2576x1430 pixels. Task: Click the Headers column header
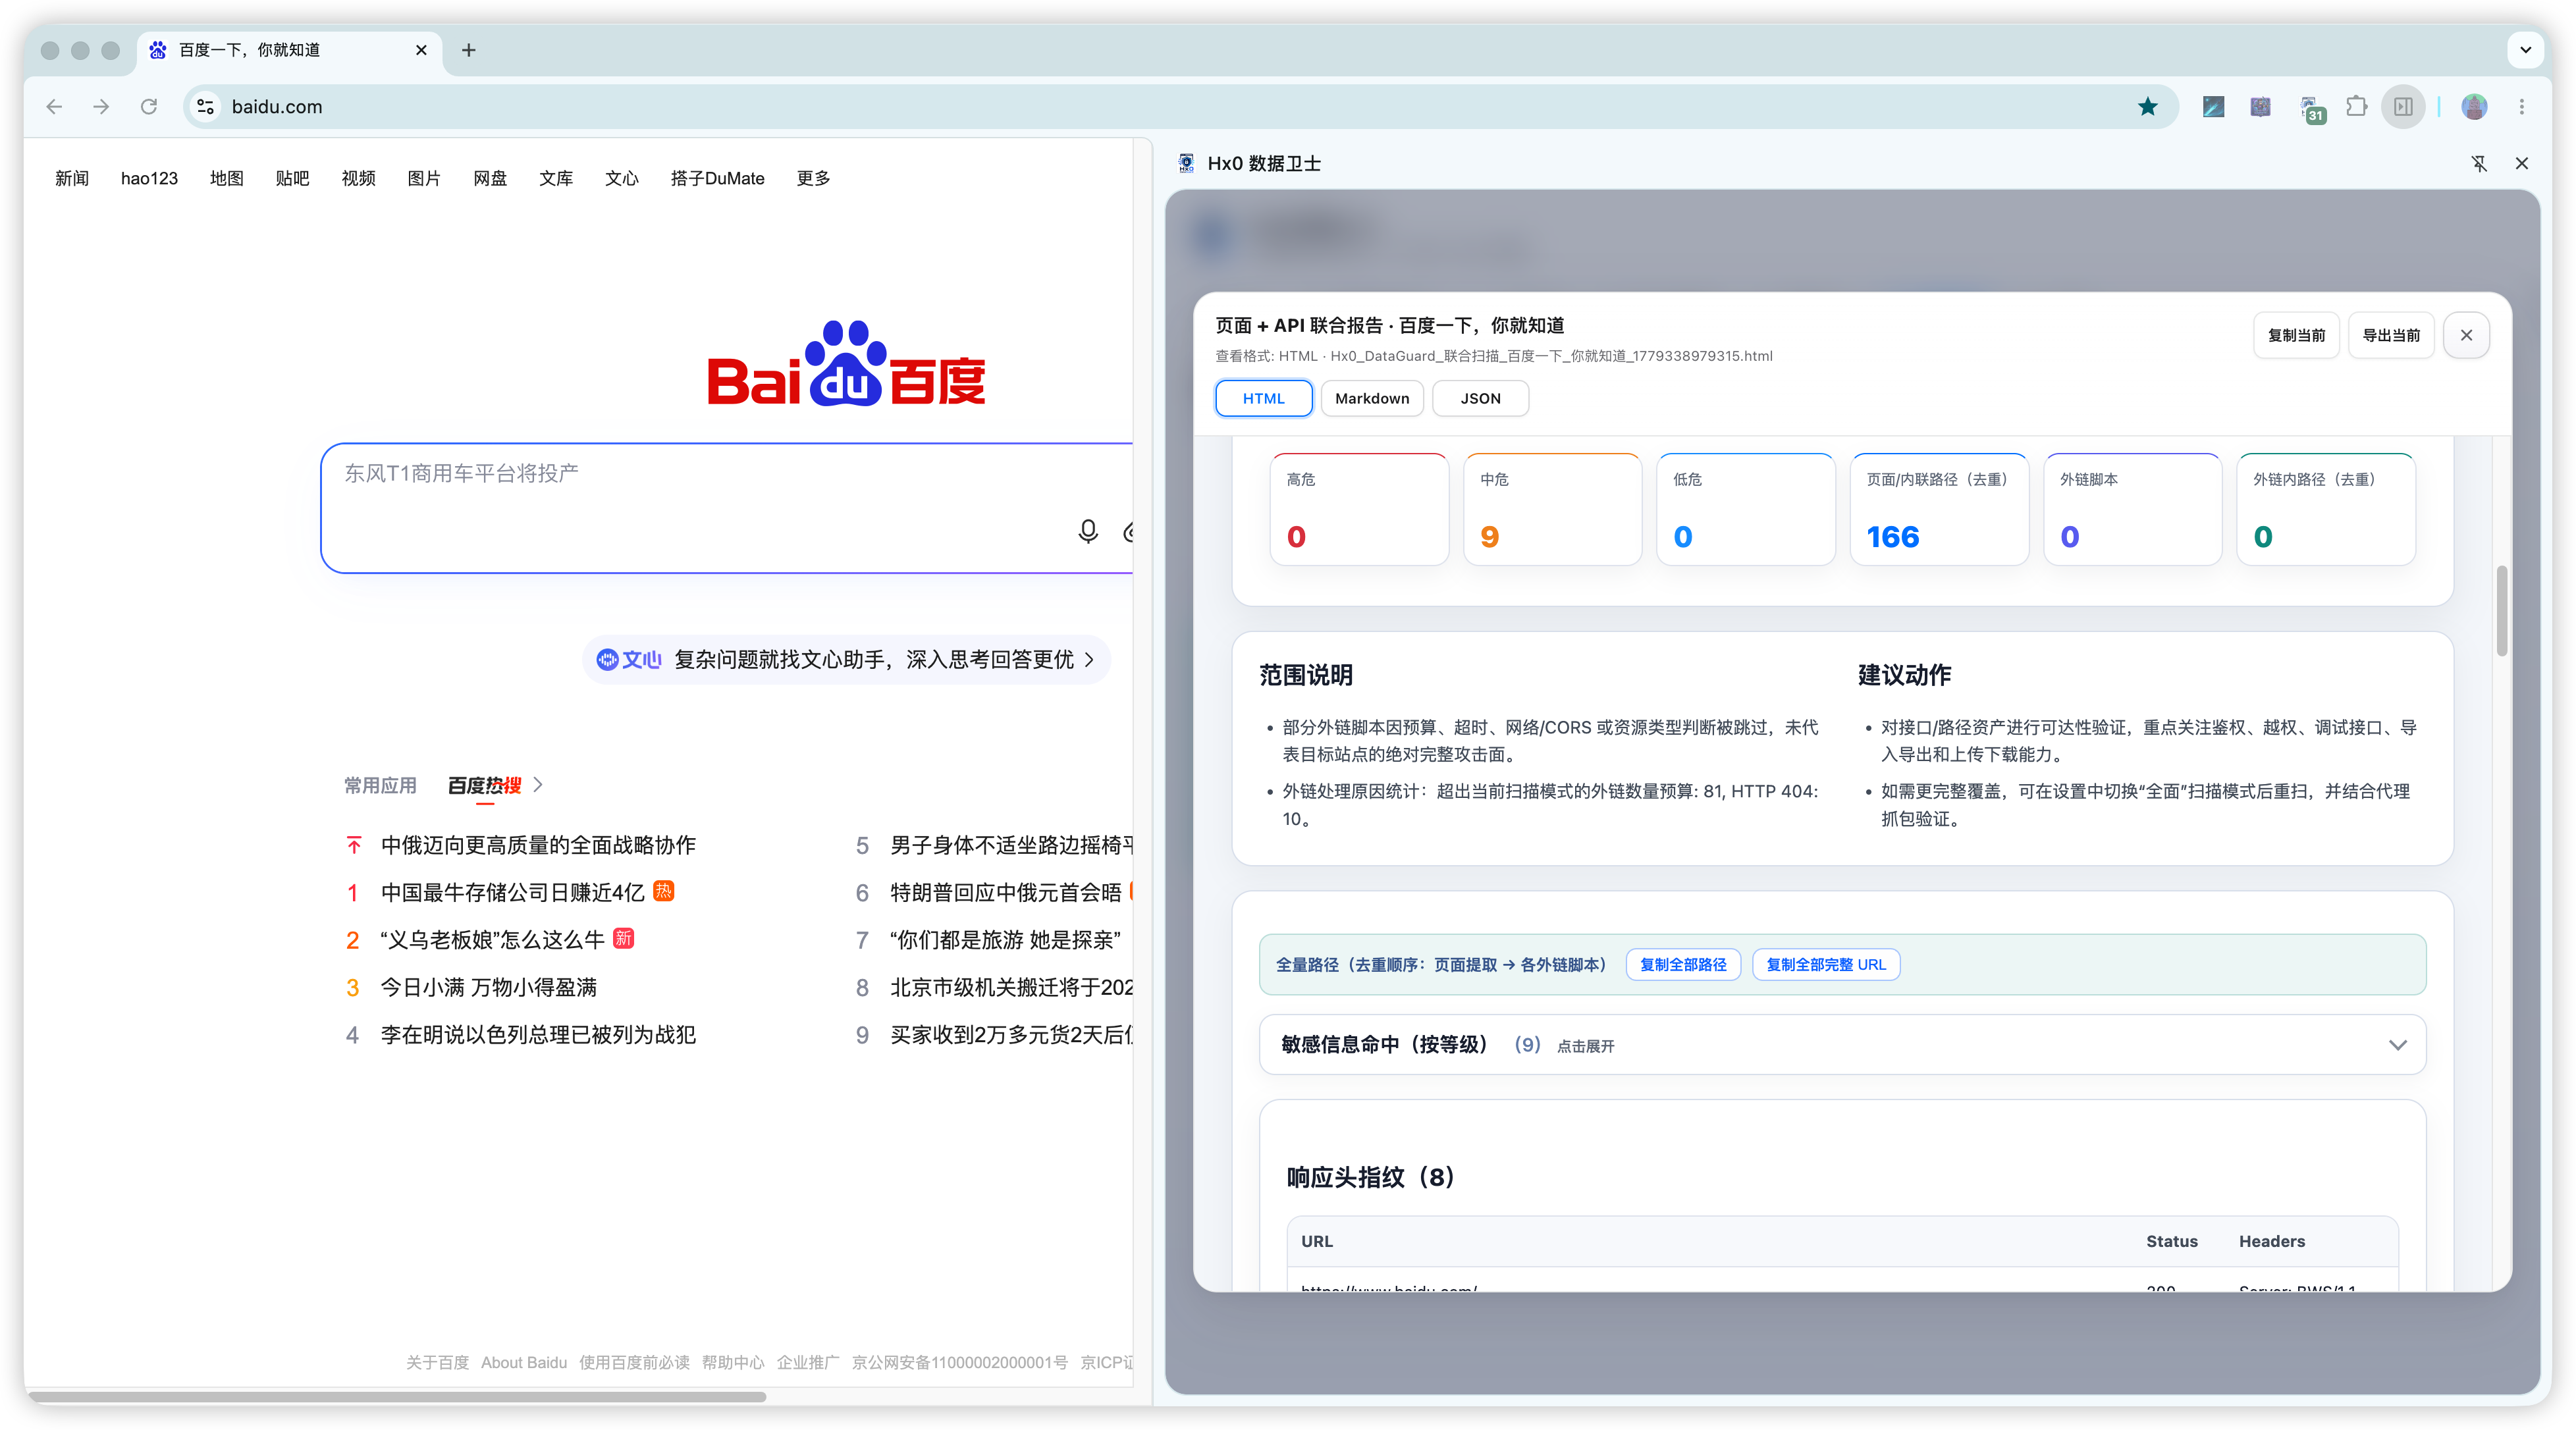(2271, 1241)
